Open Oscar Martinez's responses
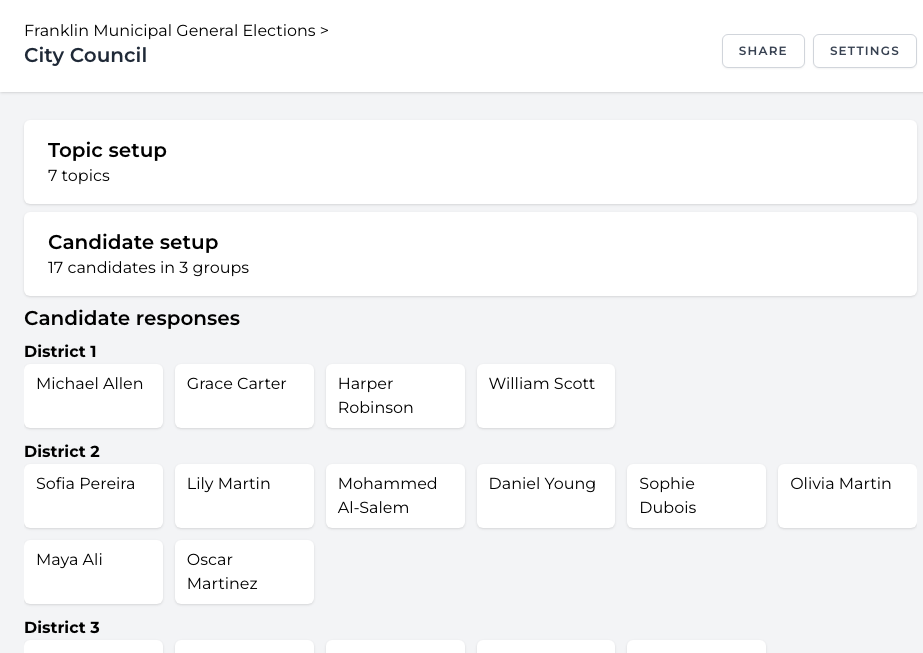Image resolution: width=923 pixels, height=653 pixels. pyautogui.click(x=244, y=572)
